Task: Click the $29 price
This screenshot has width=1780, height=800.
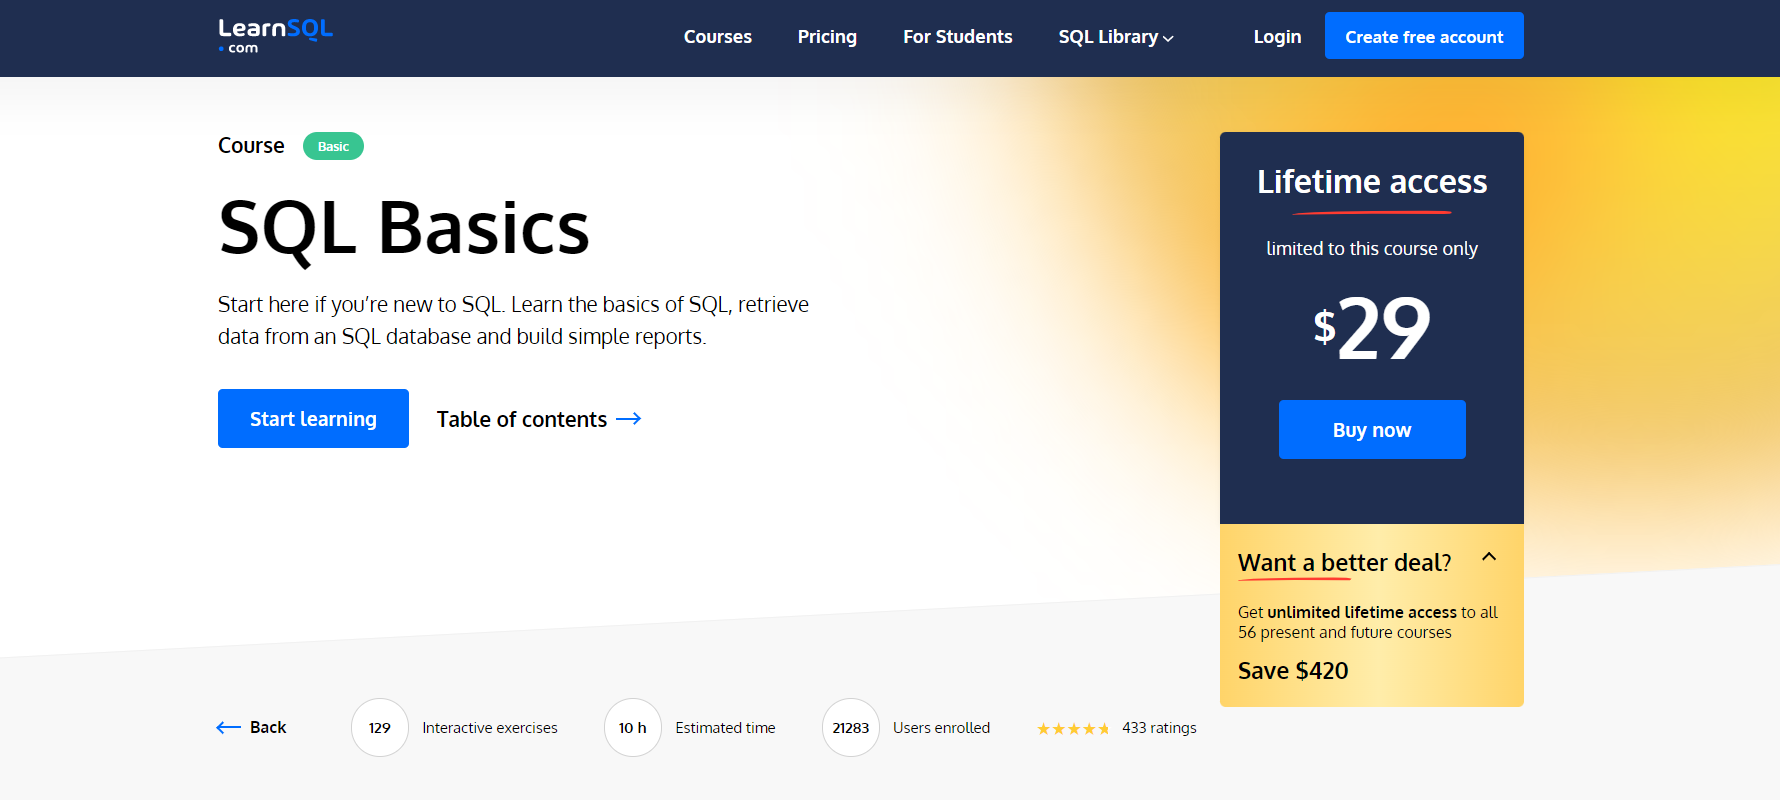Action: pyautogui.click(x=1372, y=328)
